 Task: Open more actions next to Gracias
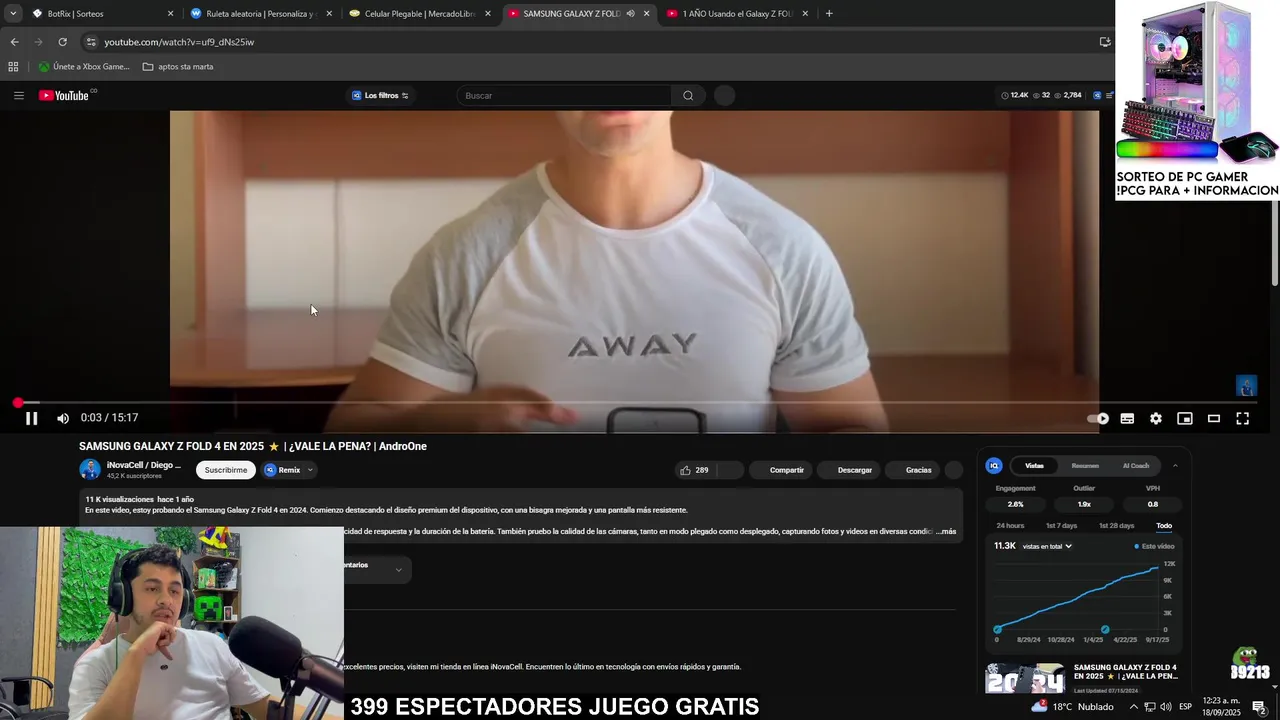pyautogui.click(x=954, y=470)
